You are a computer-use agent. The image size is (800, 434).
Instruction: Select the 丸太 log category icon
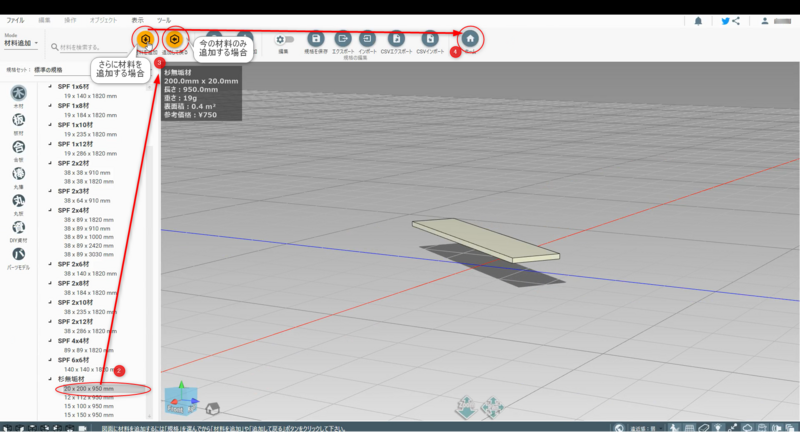18,200
